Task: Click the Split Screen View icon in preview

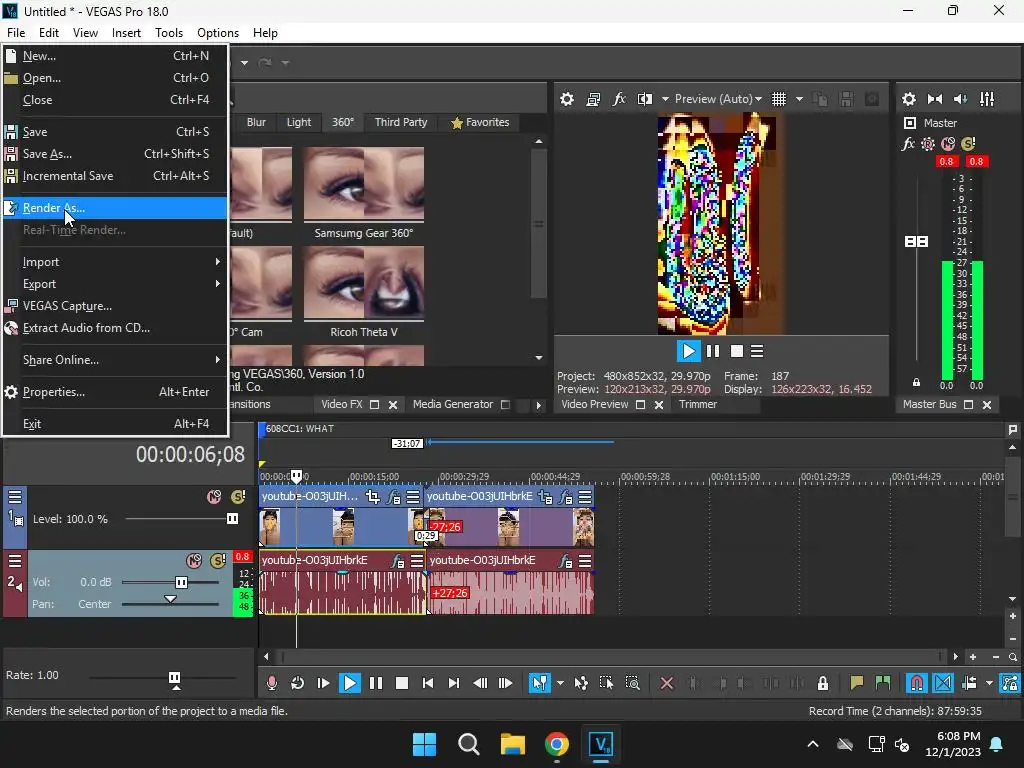Action: (x=644, y=99)
